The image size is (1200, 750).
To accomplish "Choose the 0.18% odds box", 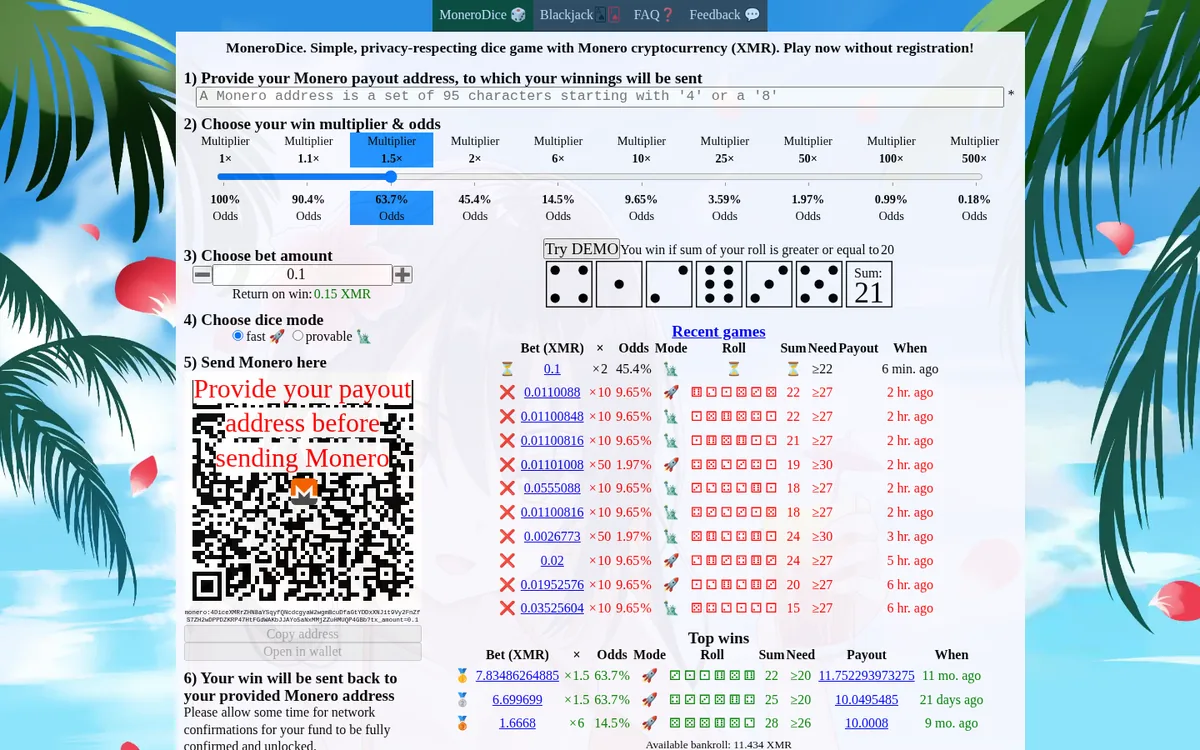I will pos(974,208).
